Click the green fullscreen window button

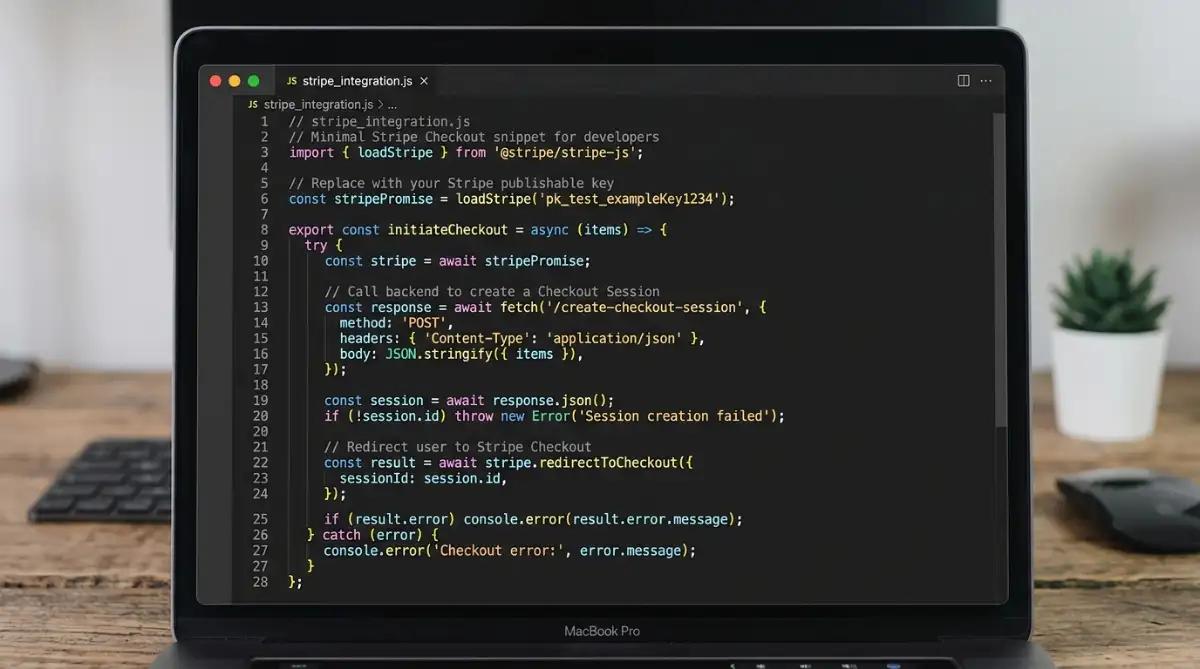[x=254, y=81]
